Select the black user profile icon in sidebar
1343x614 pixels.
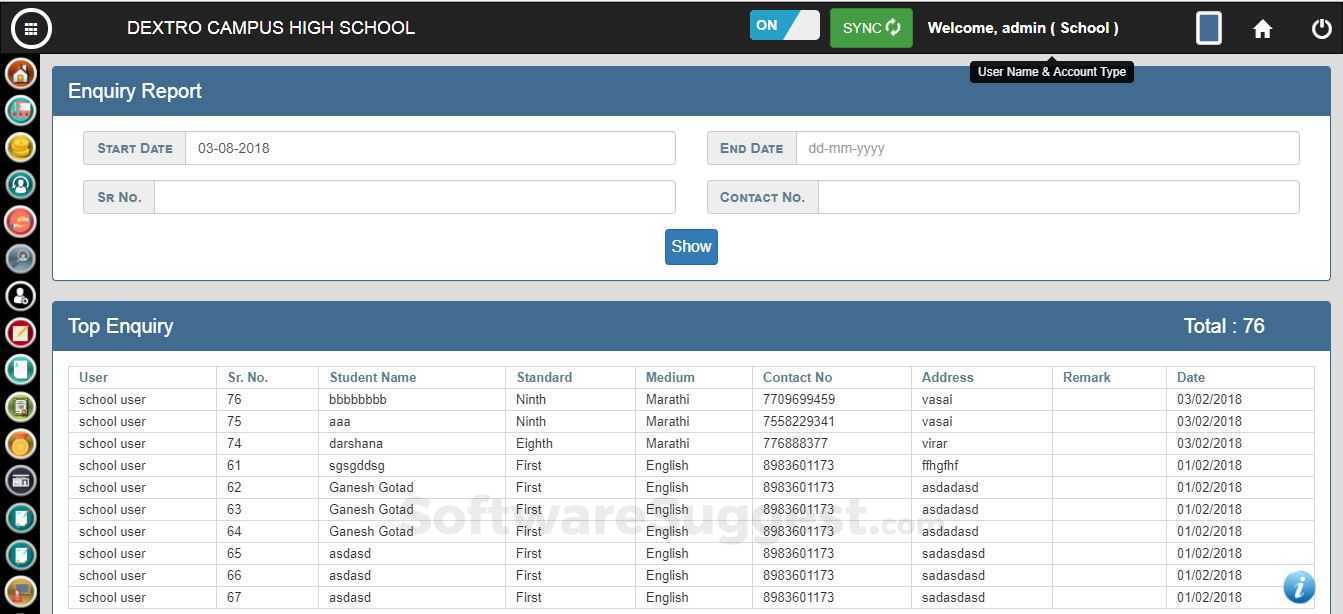click(x=20, y=295)
